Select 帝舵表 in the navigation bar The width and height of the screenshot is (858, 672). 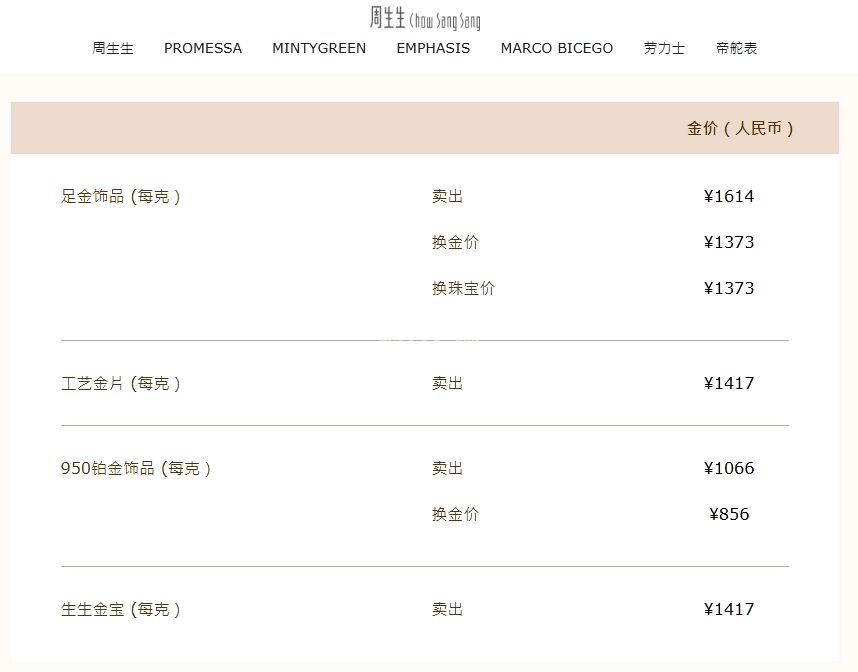pyautogui.click(x=737, y=48)
